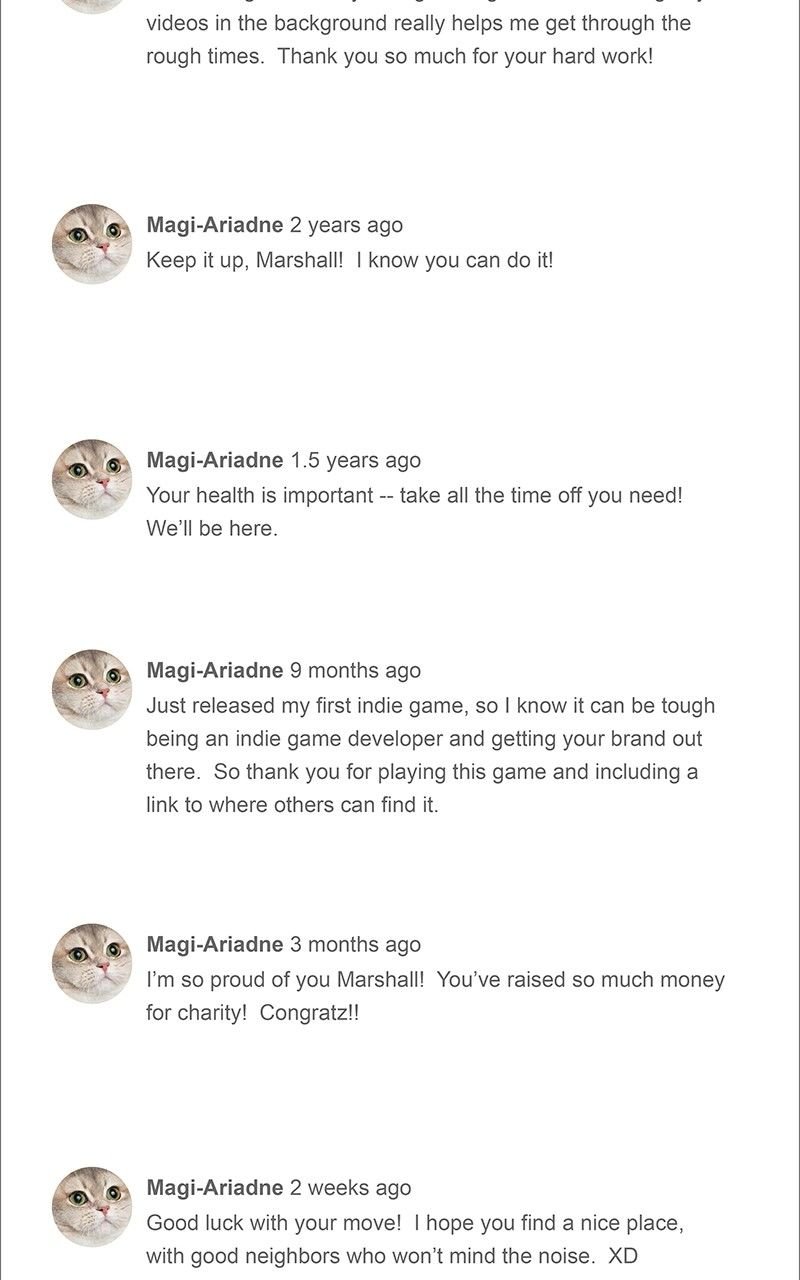Screen dimensions: 800x1280
Task: Select the cat avatar on the 3 months ago comment
Action: (x=92, y=963)
